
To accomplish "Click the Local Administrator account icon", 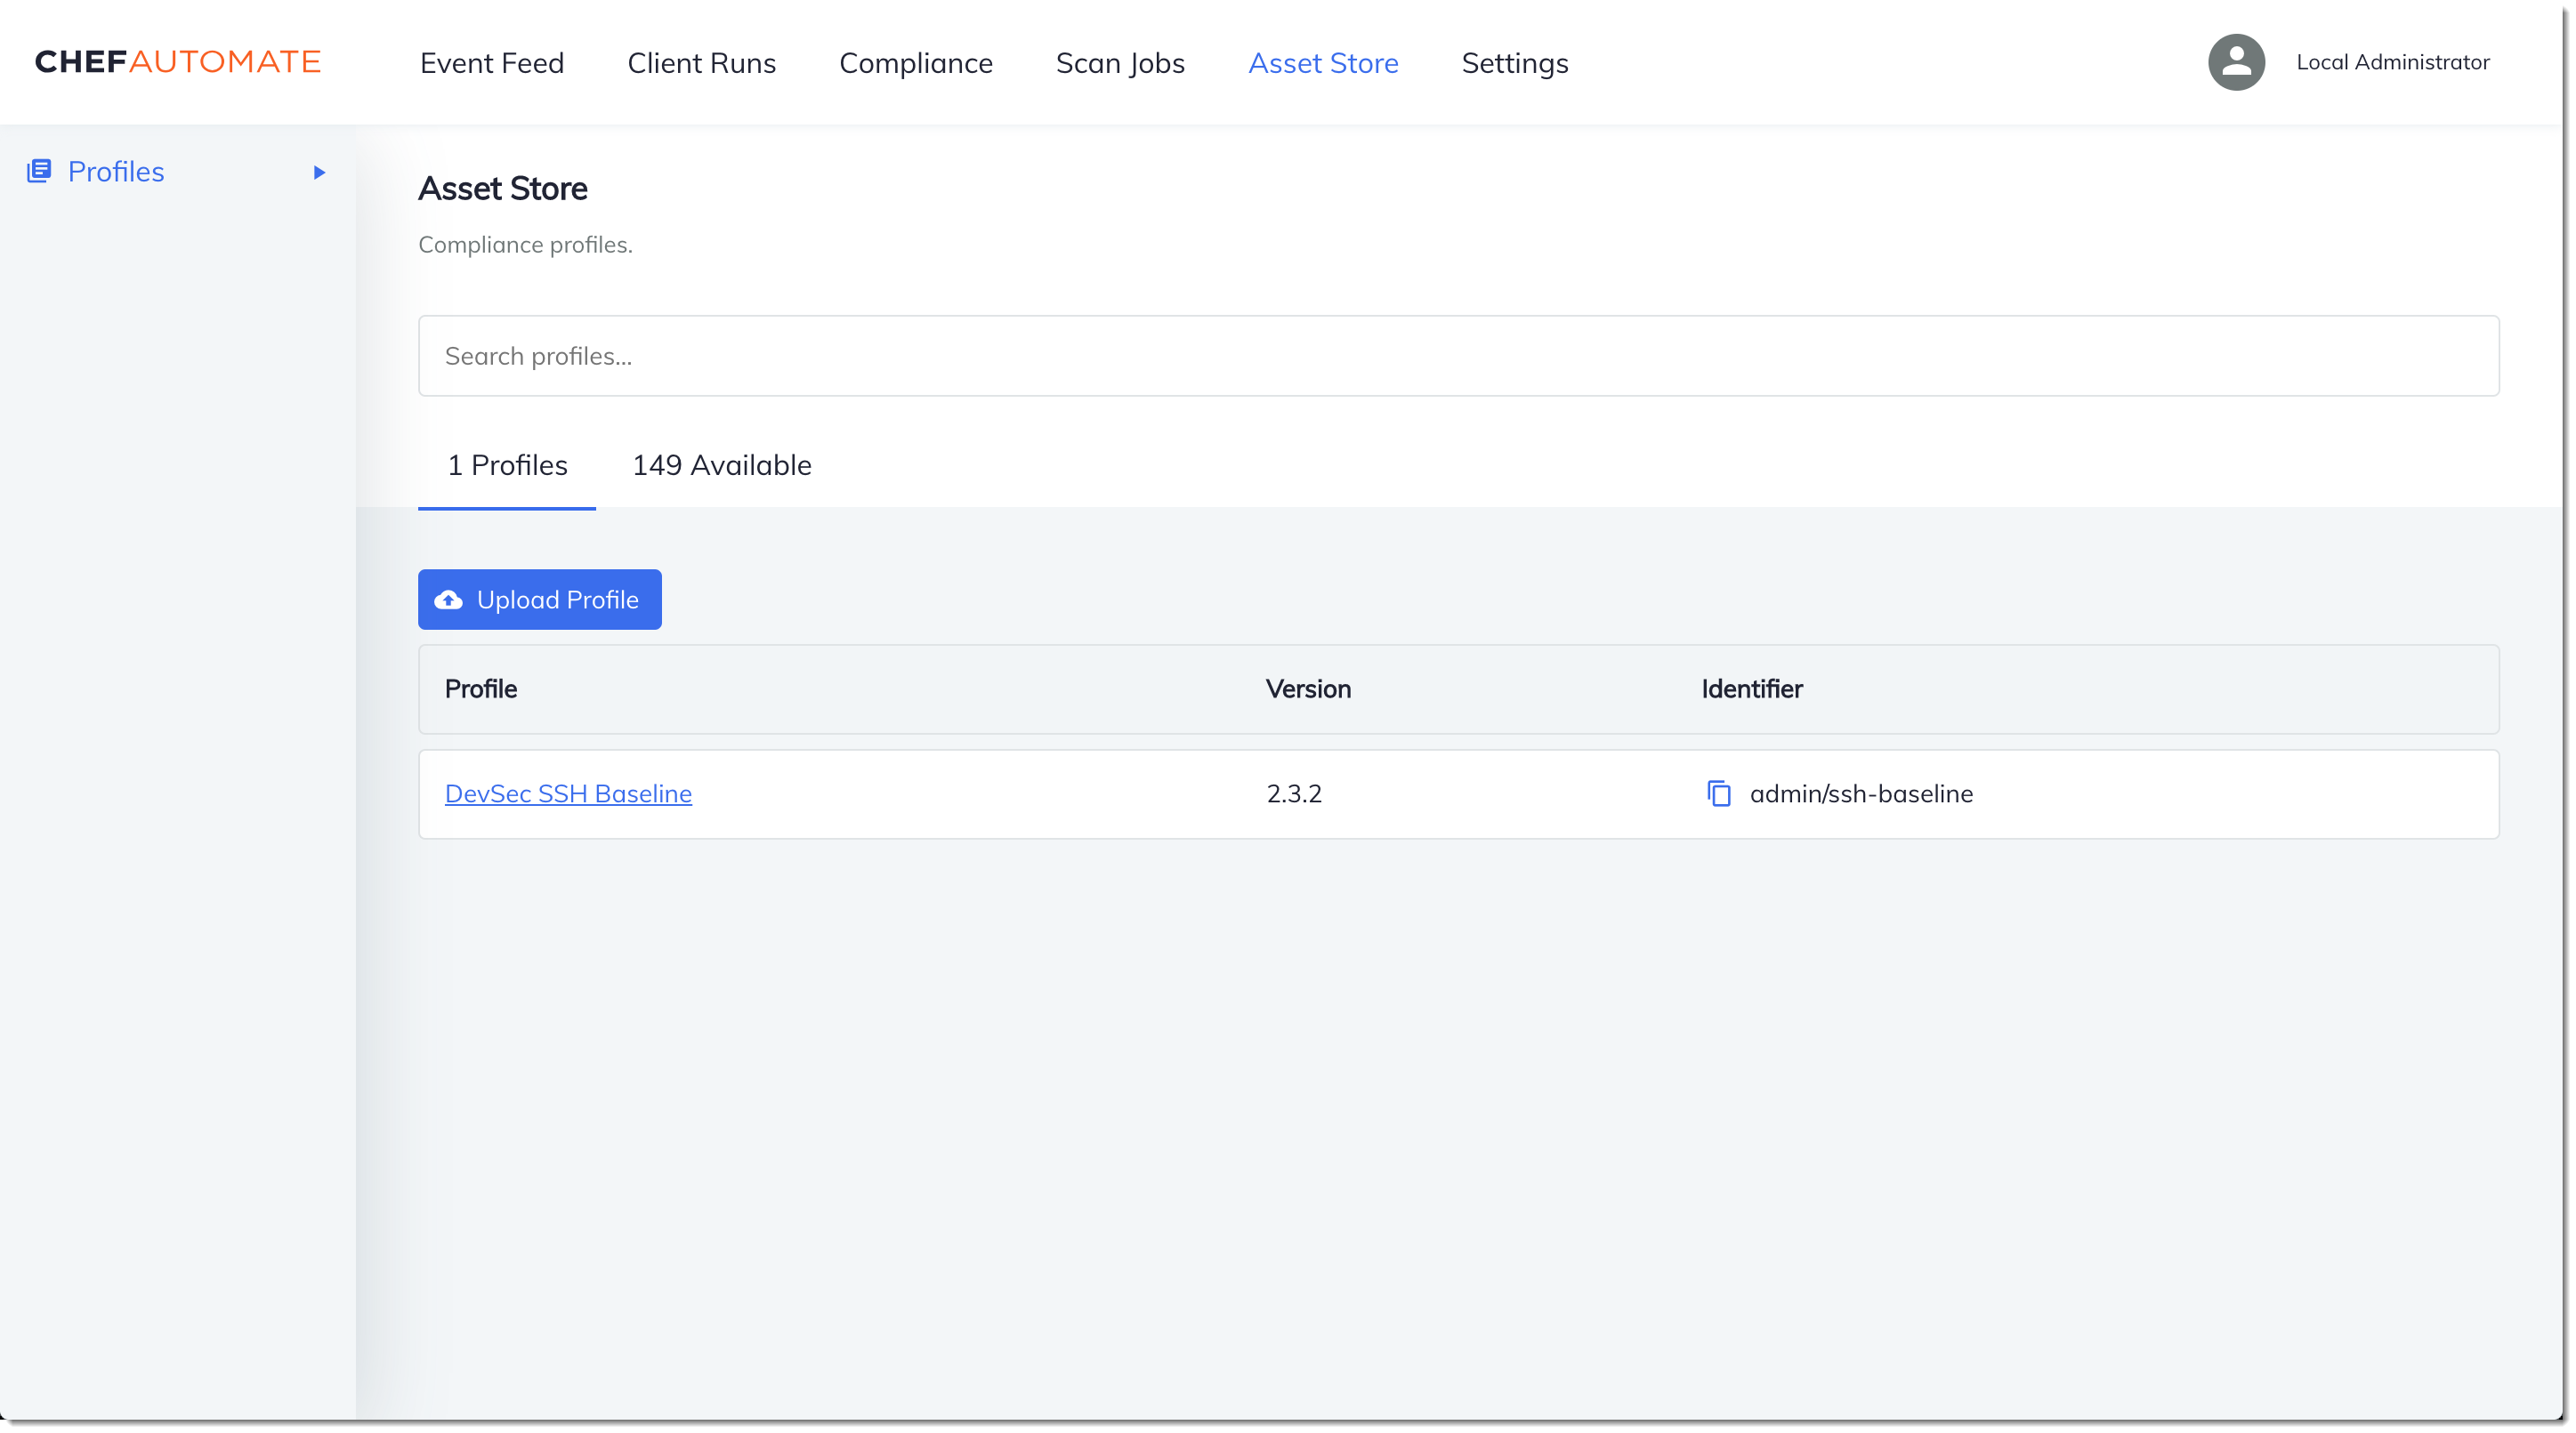I will coord(2237,61).
